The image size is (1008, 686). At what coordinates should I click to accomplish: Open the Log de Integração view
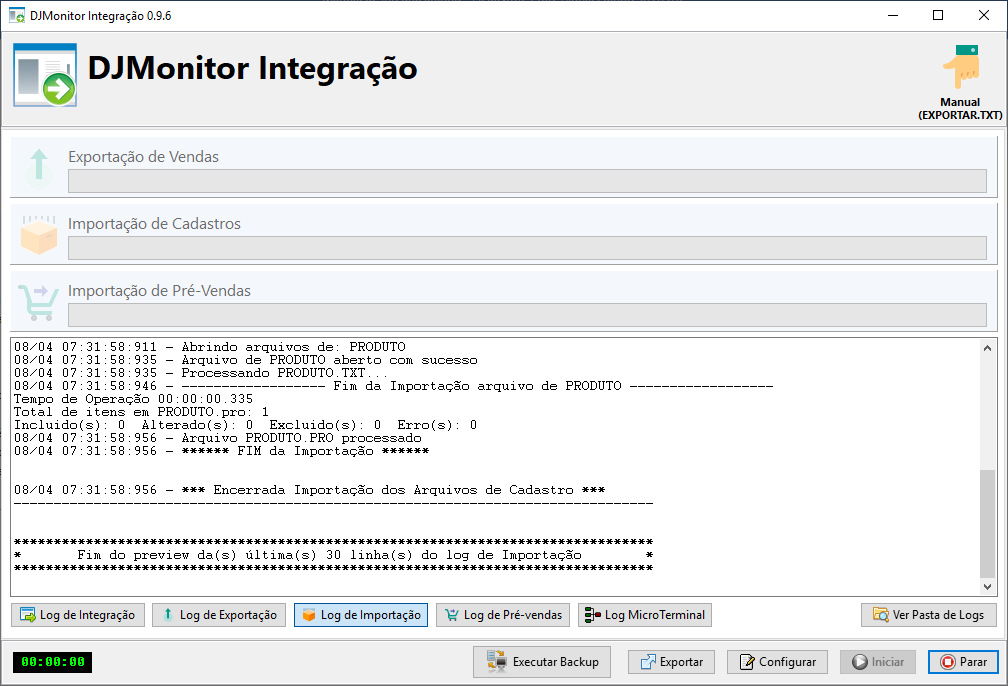78,615
